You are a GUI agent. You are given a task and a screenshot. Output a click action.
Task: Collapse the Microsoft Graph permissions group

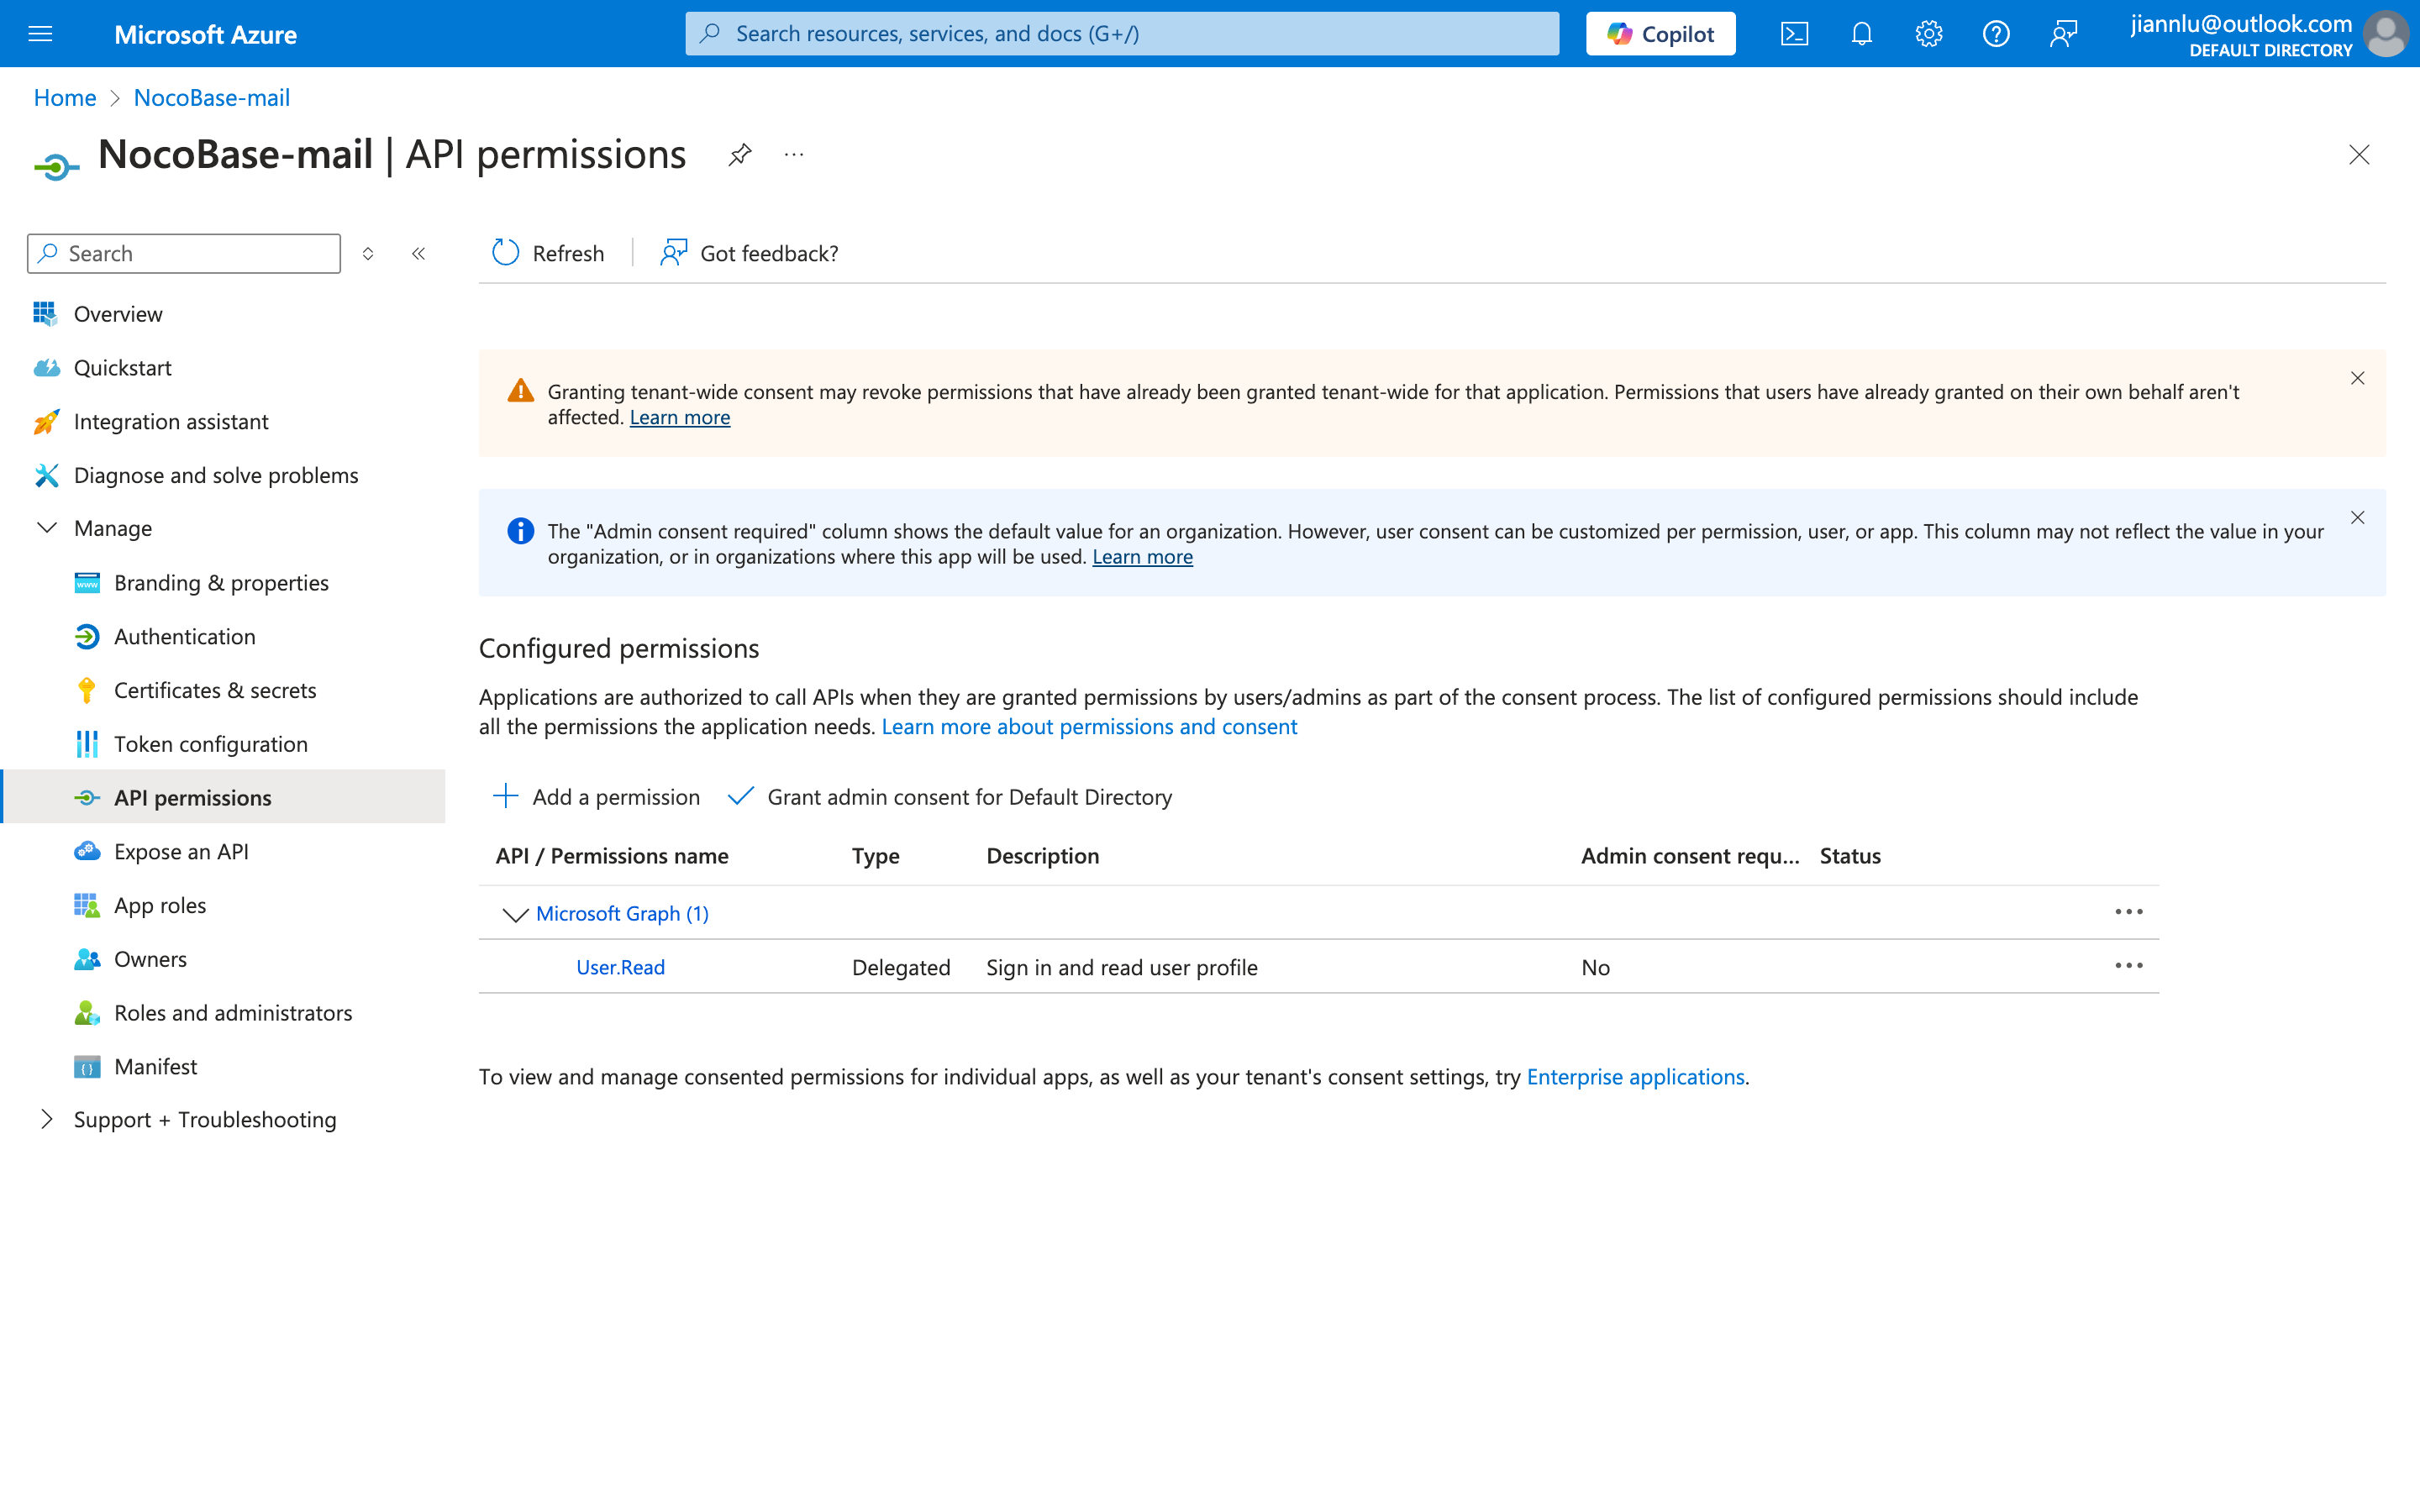point(515,914)
